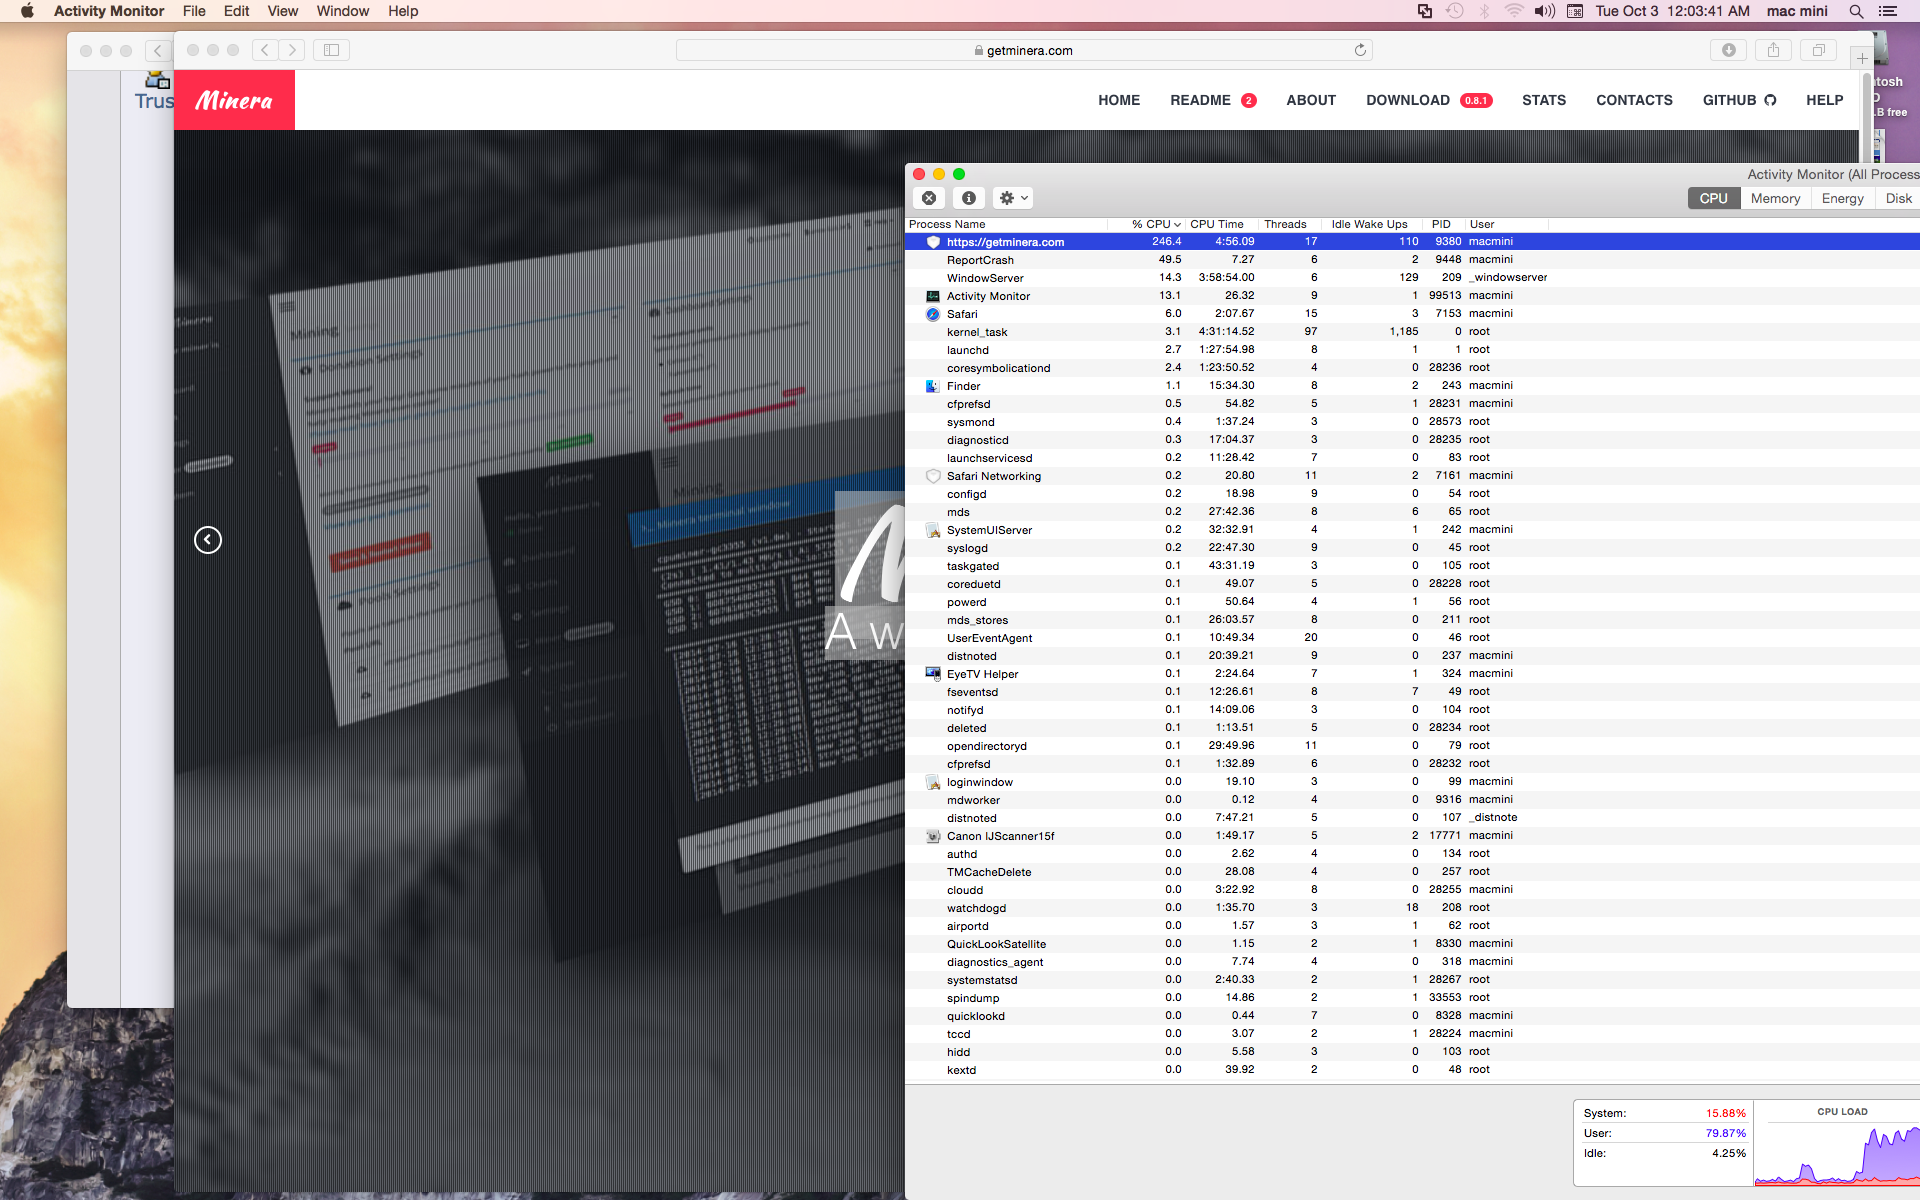Click the Minera logo on the website
Image resolution: width=1920 pixels, height=1200 pixels.
234,100
